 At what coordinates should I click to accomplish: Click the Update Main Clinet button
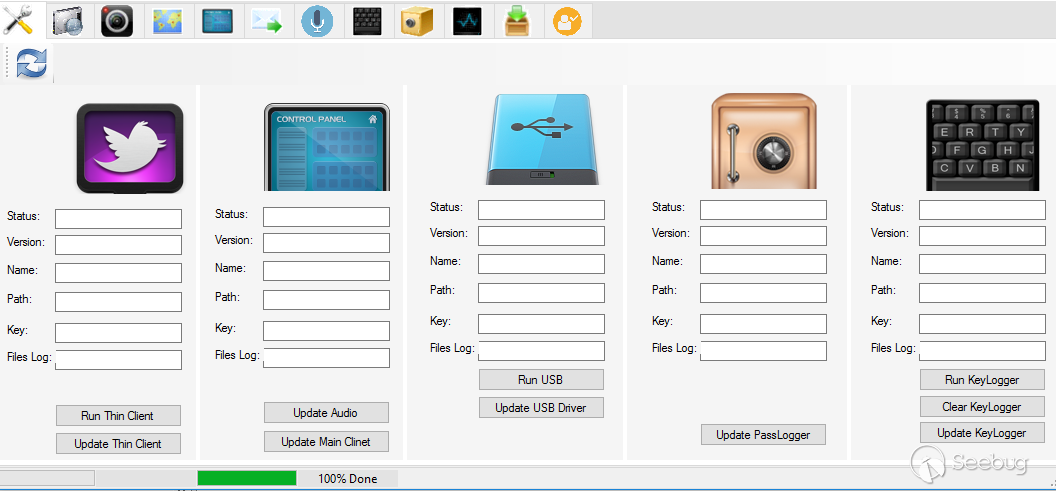[326, 442]
